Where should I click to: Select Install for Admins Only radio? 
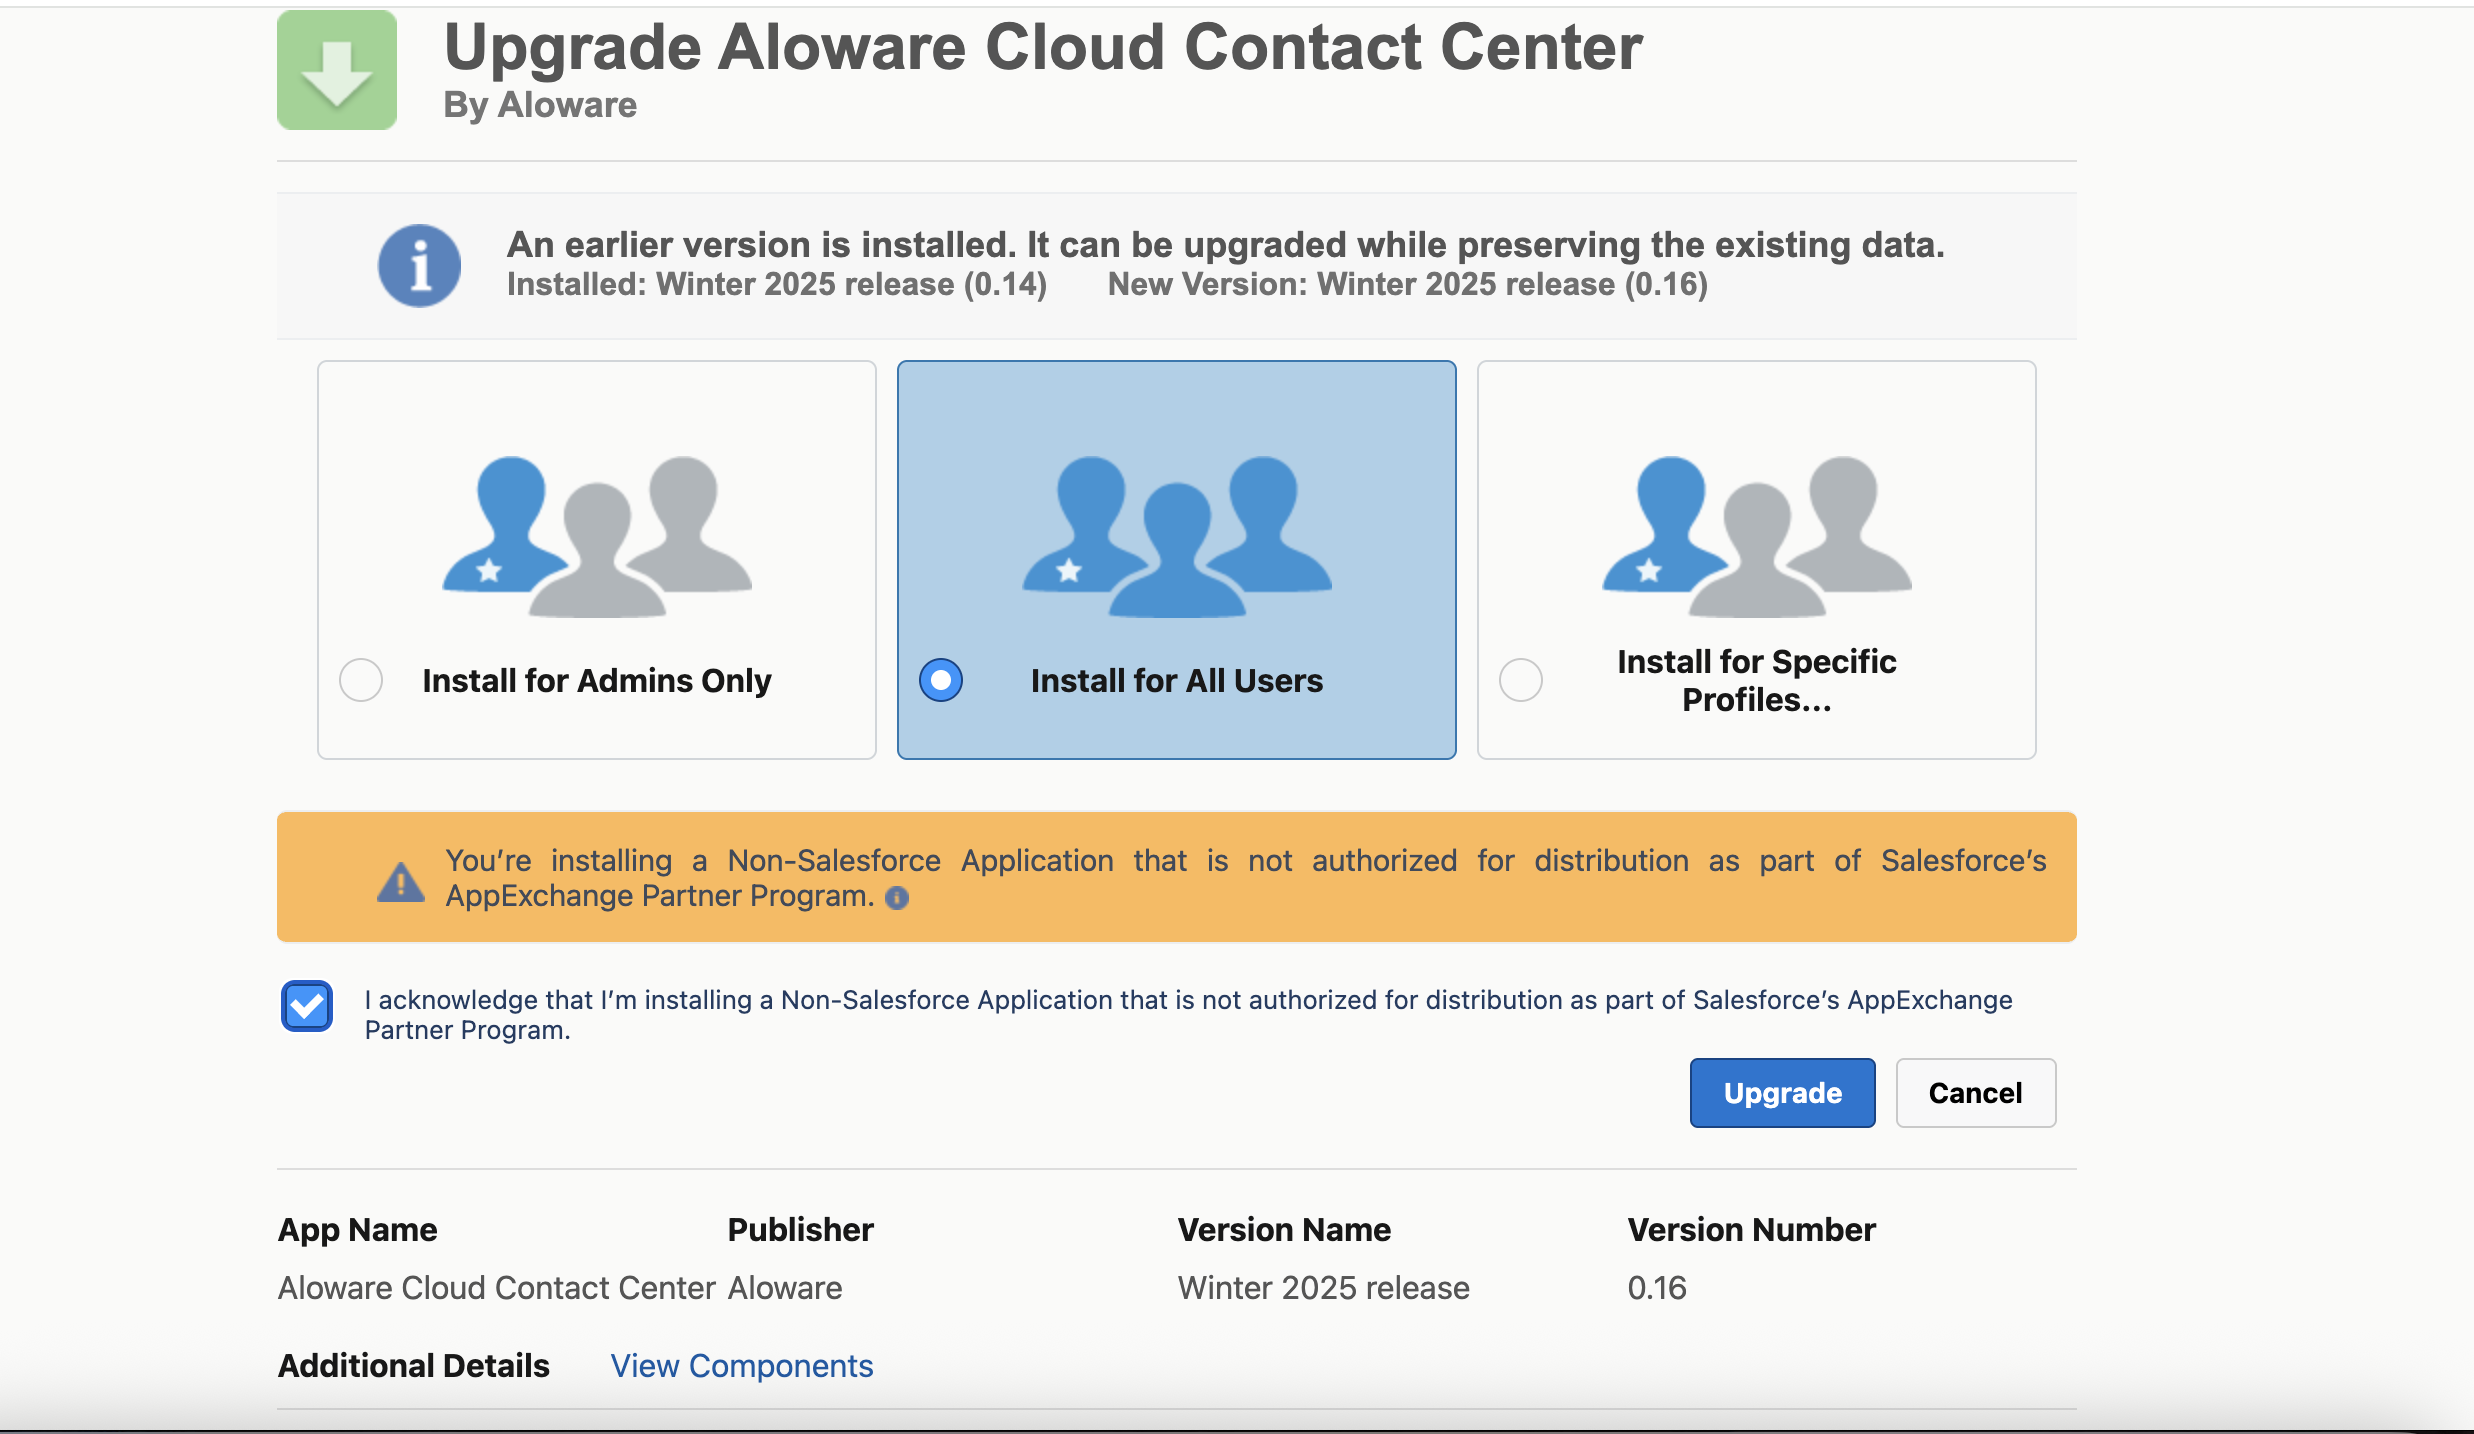361,680
